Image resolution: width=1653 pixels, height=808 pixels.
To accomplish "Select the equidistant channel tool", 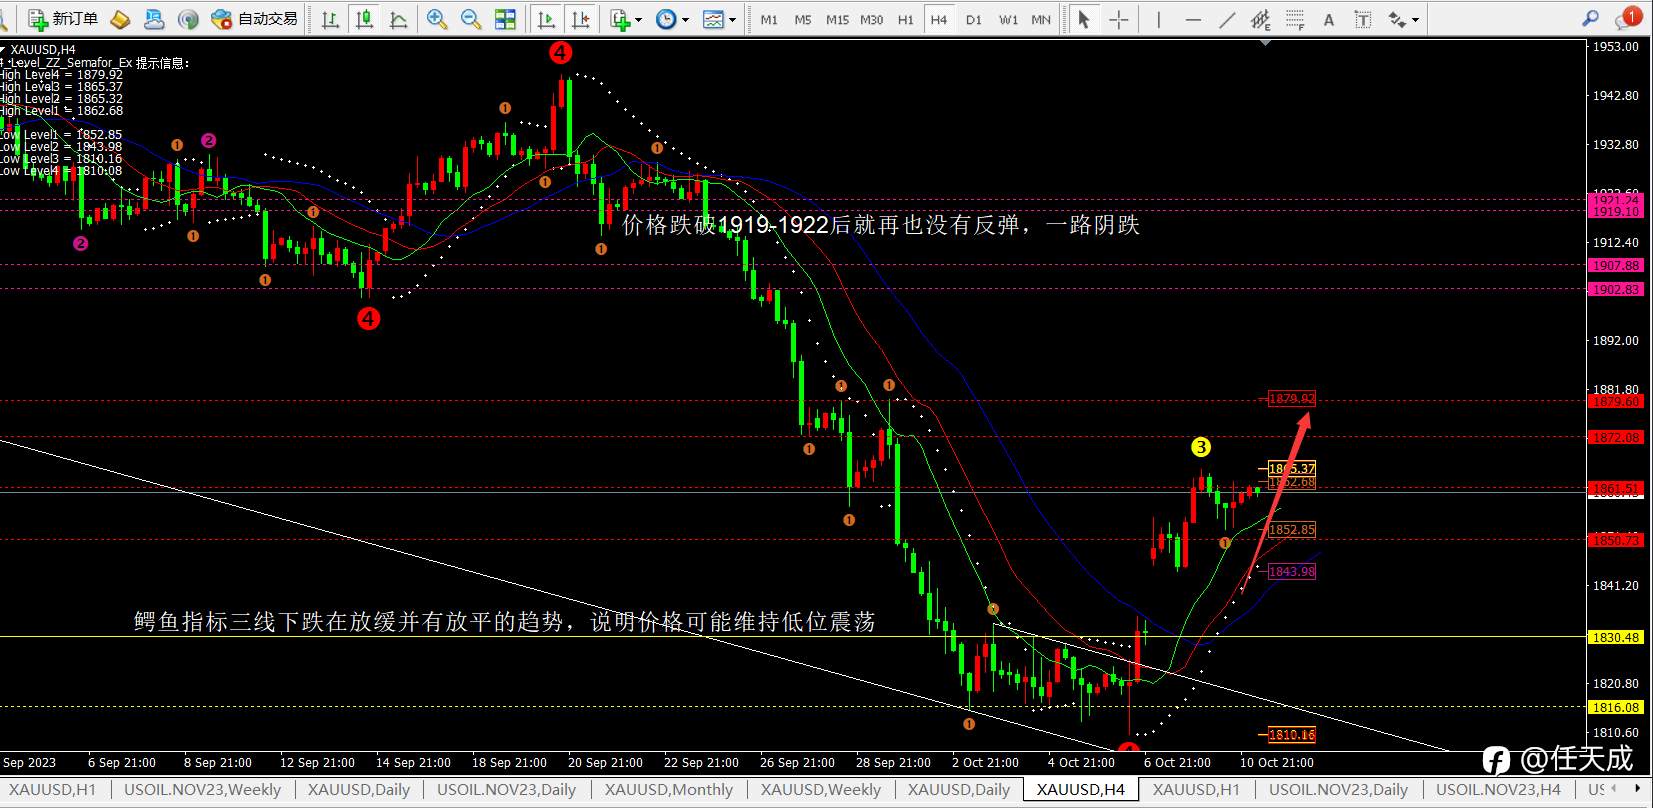I will point(1261,19).
